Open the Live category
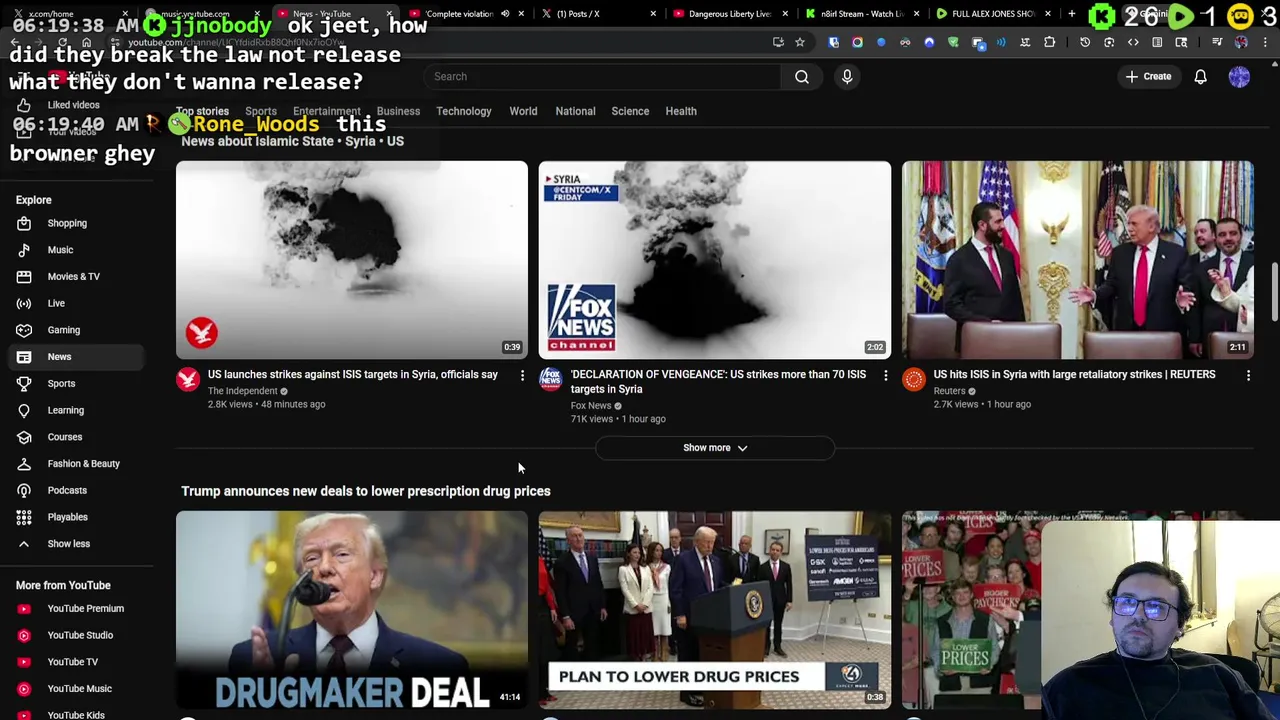Viewport: 1280px width, 720px height. (56, 303)
